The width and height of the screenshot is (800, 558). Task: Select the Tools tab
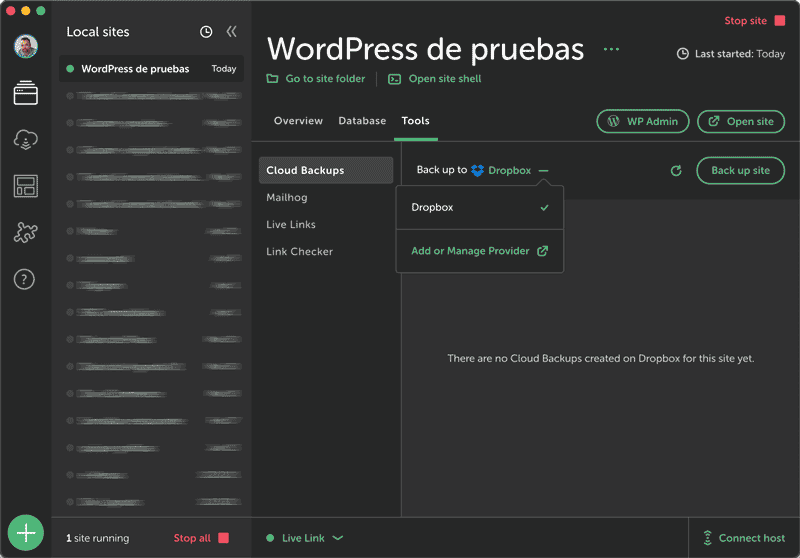[415, 121]
